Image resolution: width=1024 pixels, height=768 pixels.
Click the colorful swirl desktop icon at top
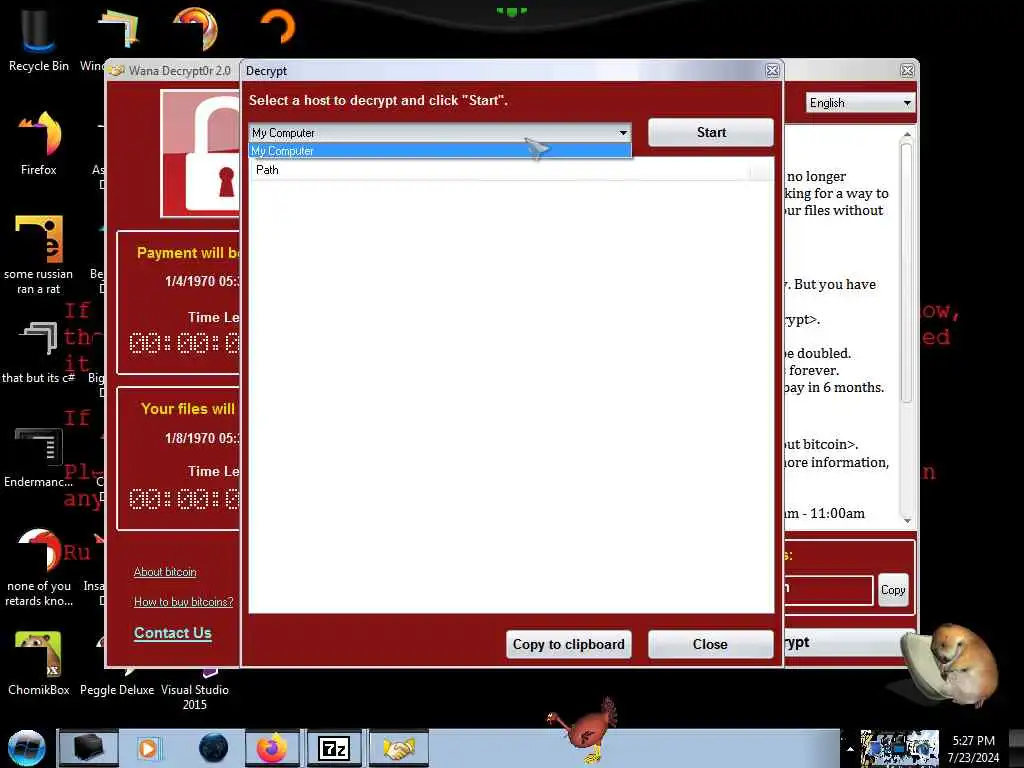pyautogui.click(x=195, y=28)
